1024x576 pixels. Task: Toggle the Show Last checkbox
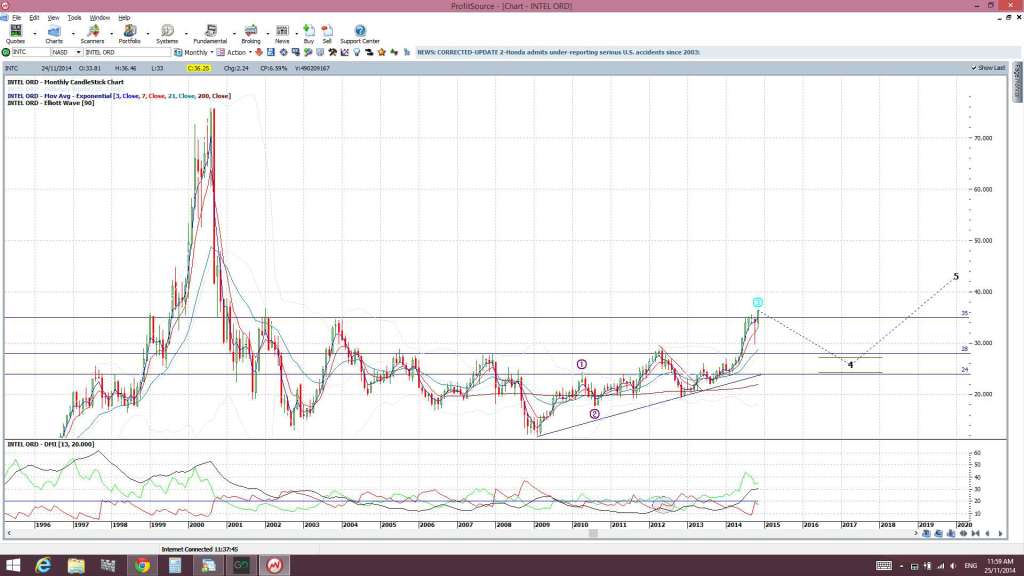pyautogui.click(x=974, y=68)
